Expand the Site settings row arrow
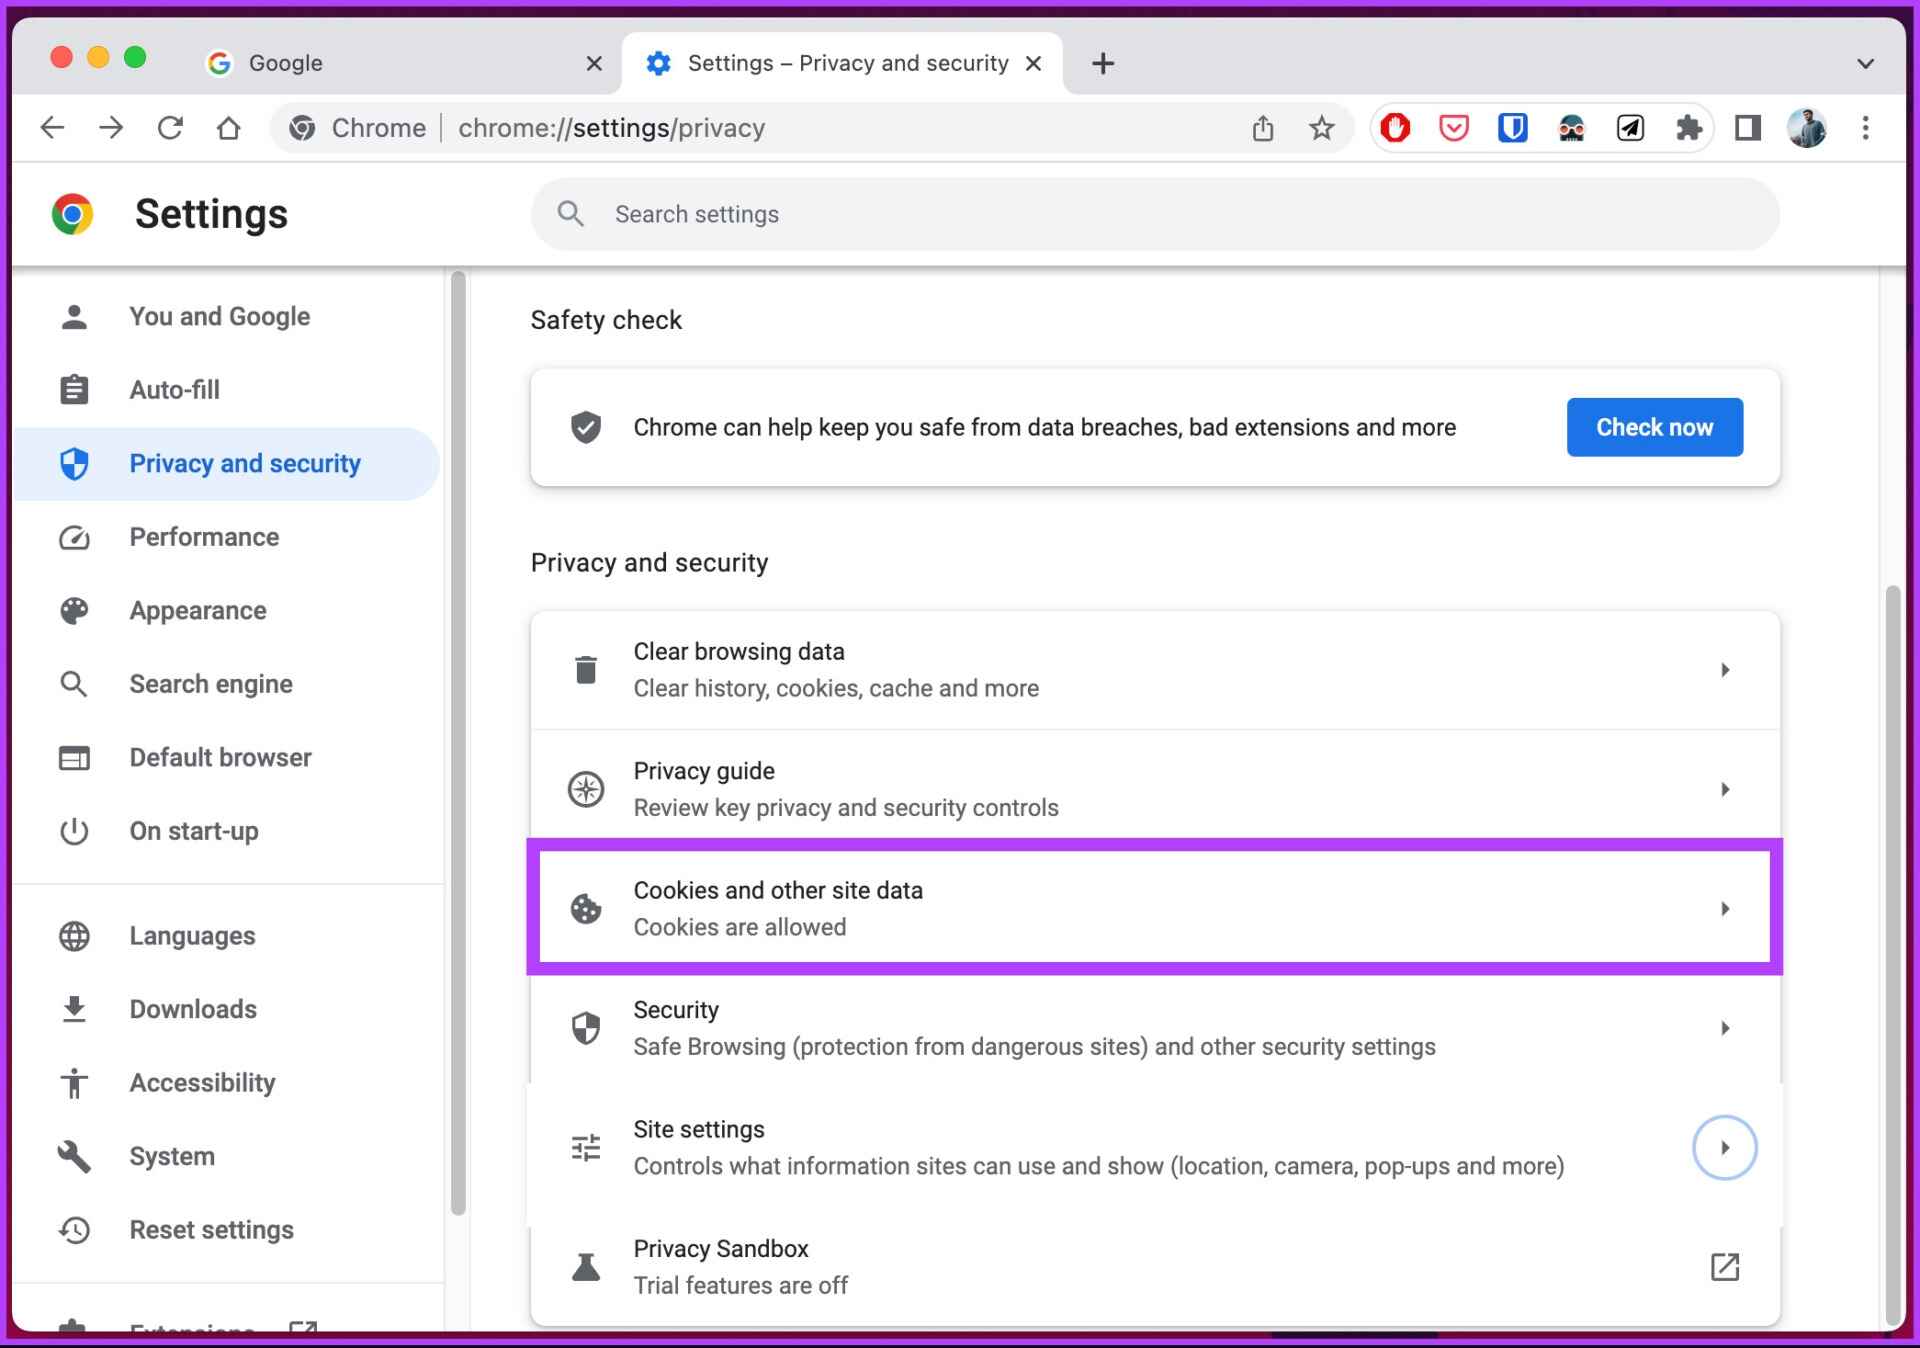Image resolution: width=1920 pixels, height=1348 pixels. tap(1724, 1147)
